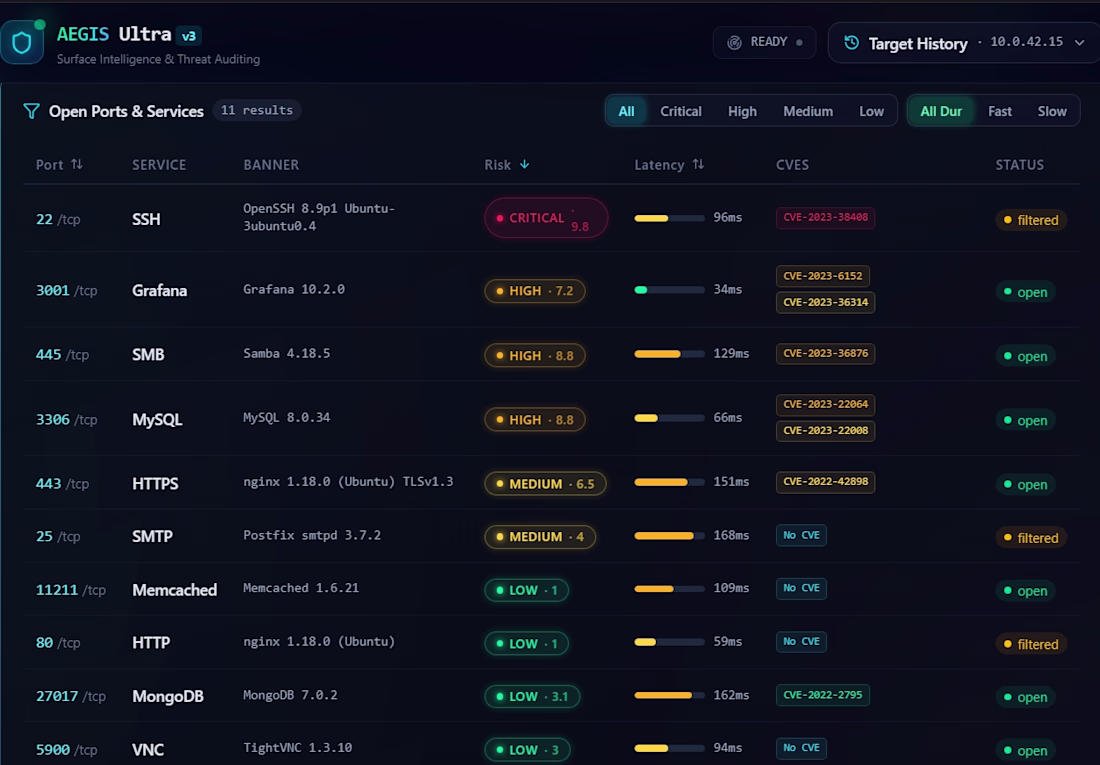The width and height of the screenshot is (1100, 765).
Task: Click the AEGIS shield logo icon
Action: pos(22,43)
